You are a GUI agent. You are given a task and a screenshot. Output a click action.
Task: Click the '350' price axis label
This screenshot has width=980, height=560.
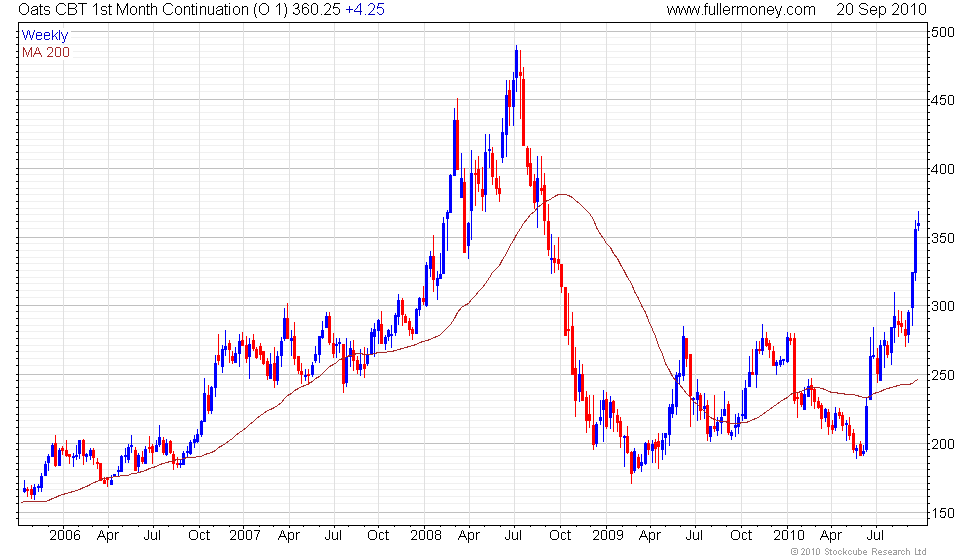942,239
